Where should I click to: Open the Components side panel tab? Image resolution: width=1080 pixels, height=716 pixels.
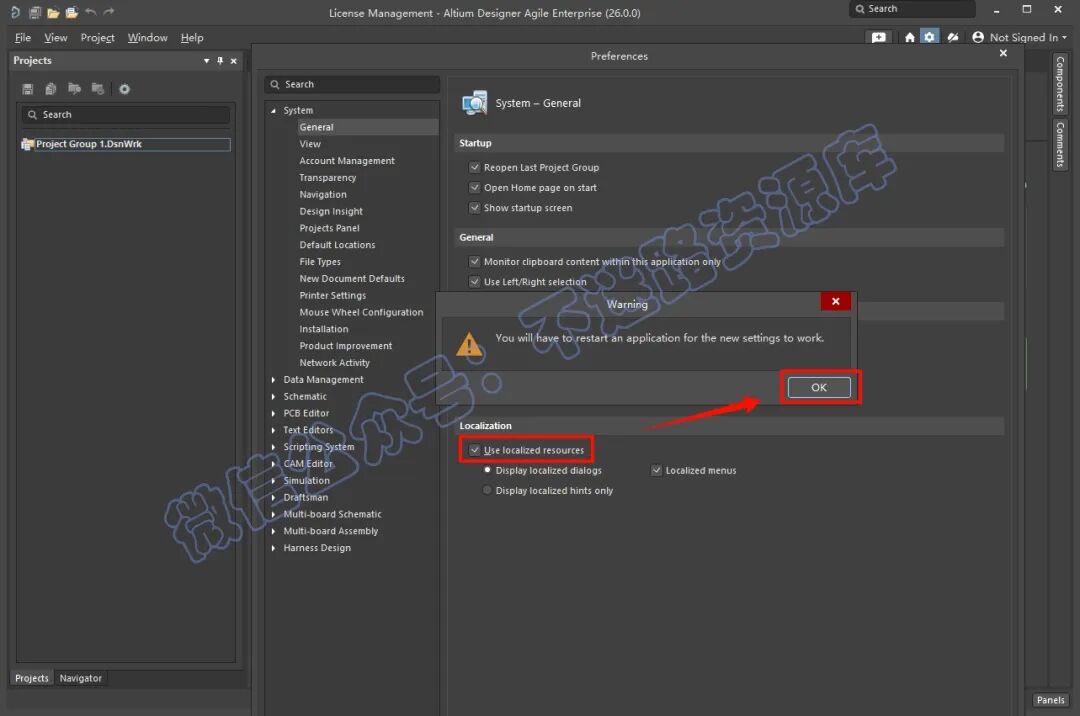click(1060, 84)
